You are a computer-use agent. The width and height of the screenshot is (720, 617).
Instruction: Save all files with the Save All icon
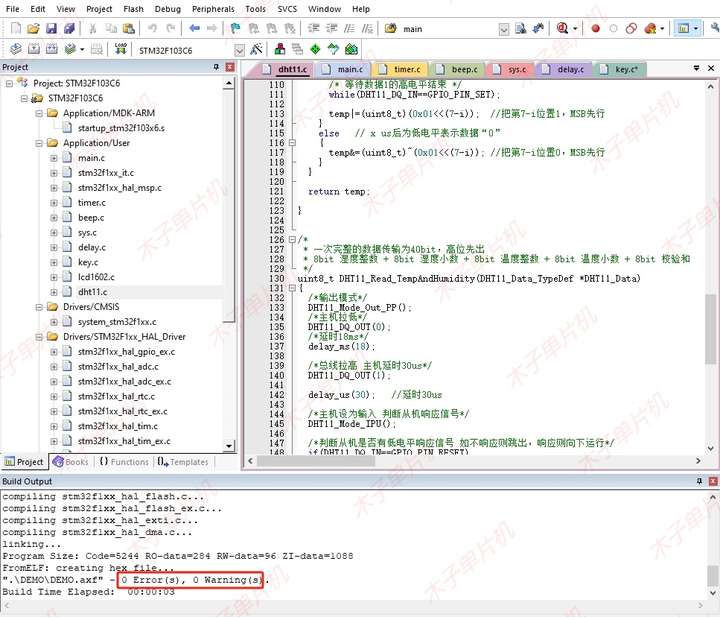click(x=69, y=28)
